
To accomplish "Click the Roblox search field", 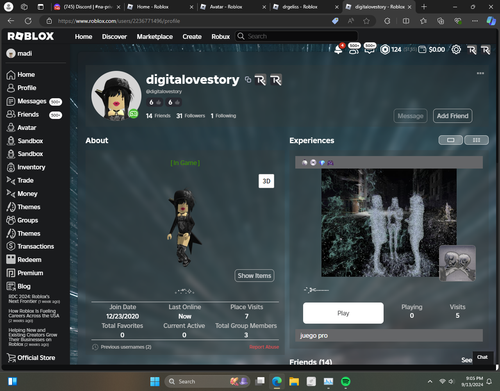I will tap(297, 36).
